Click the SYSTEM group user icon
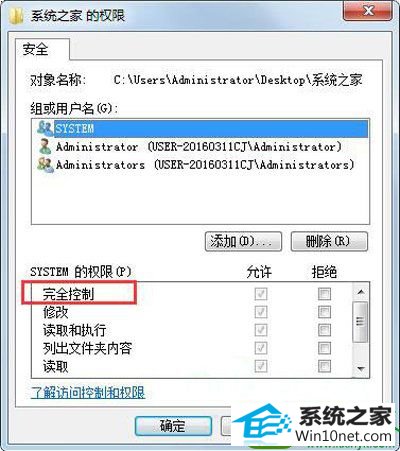This screenshot has width=400, height=451. pos(45,128)
